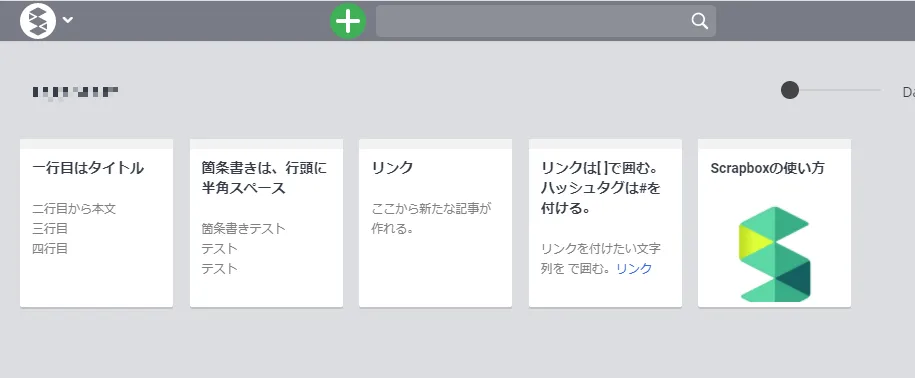The width and height of the screenshot is (915, 378).
Task: Click the search magnifier icon
Action: (699, 21)
